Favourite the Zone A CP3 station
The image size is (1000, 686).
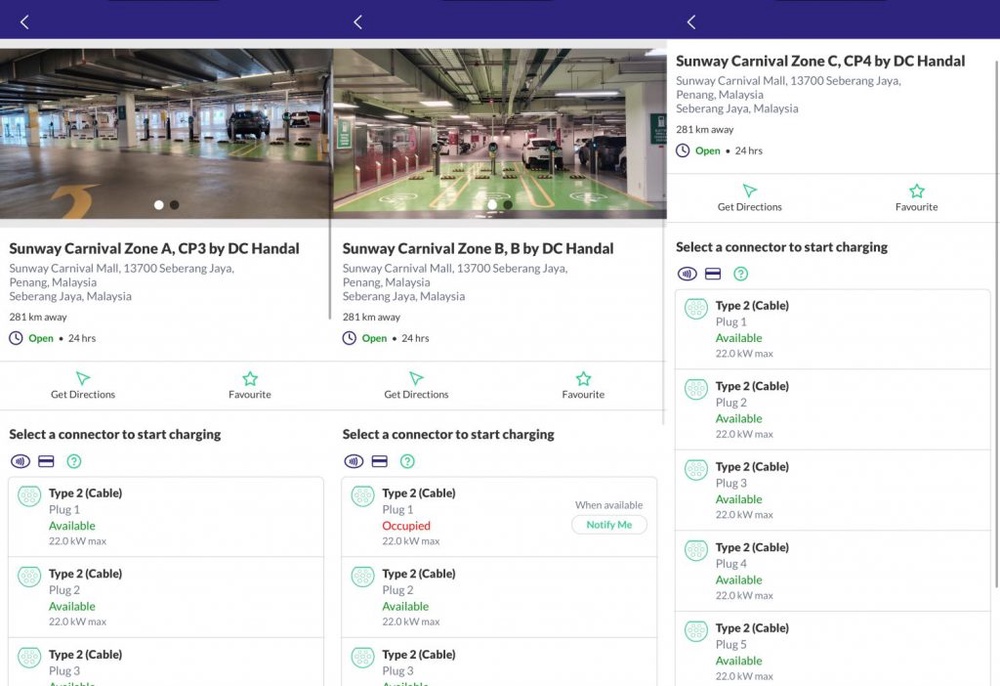(250, 386)
